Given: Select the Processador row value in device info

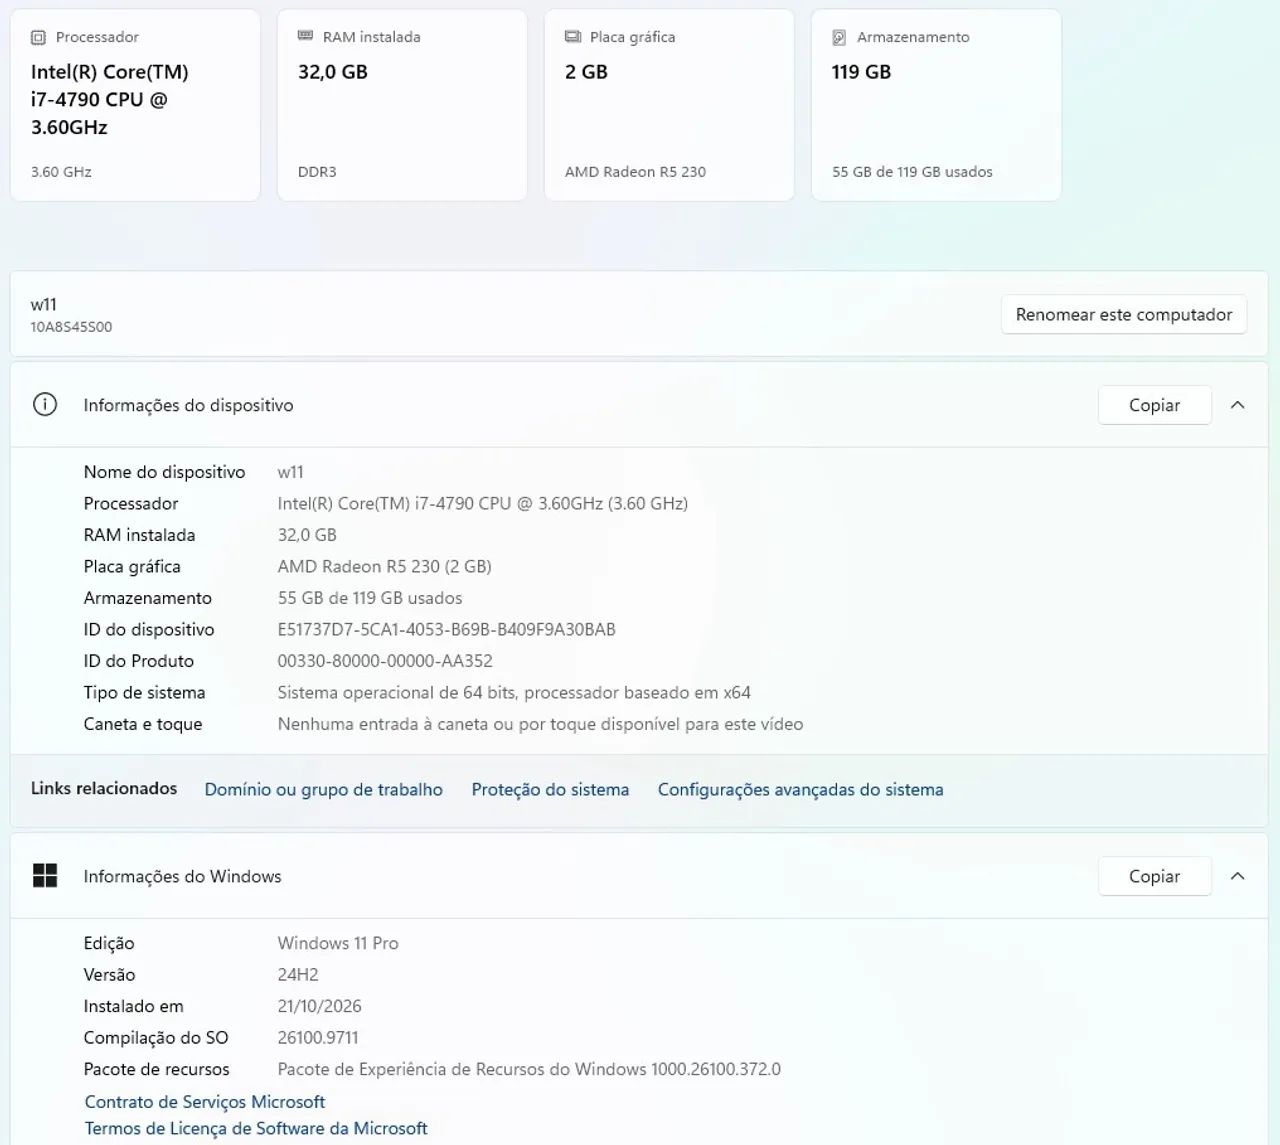Looking at the screenshot, I should pyautogui.click(x=483, y=504).
